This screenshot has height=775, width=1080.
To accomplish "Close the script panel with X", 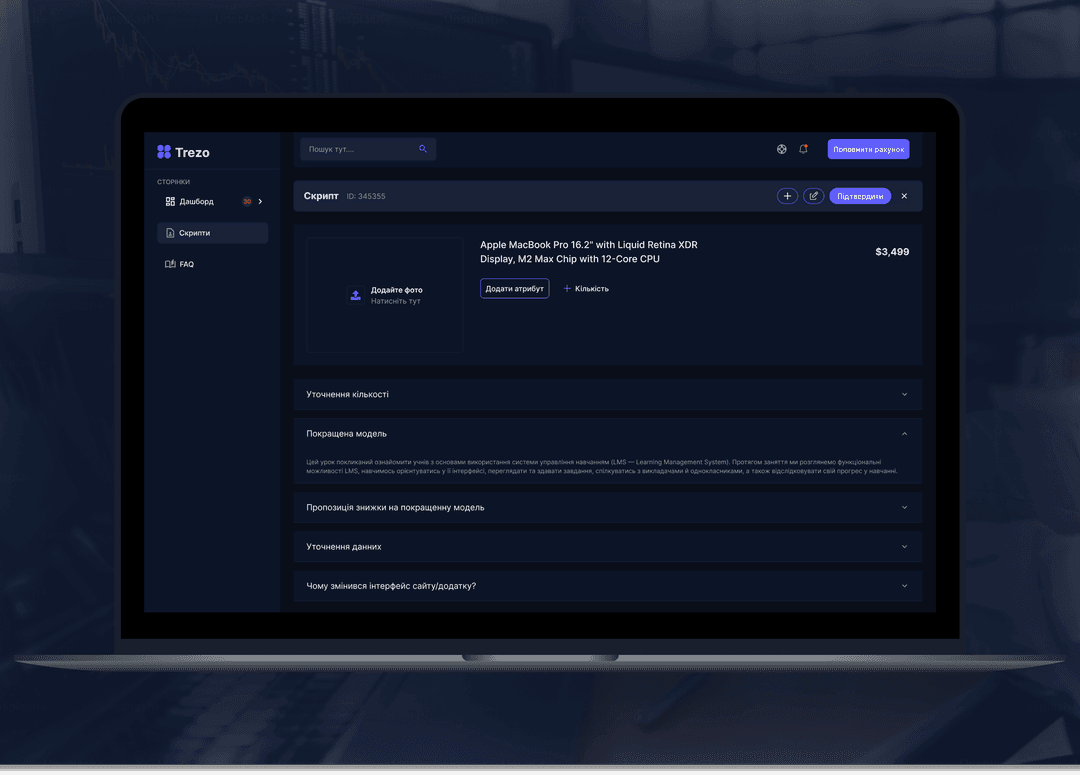I will click(x=904, y=196).
